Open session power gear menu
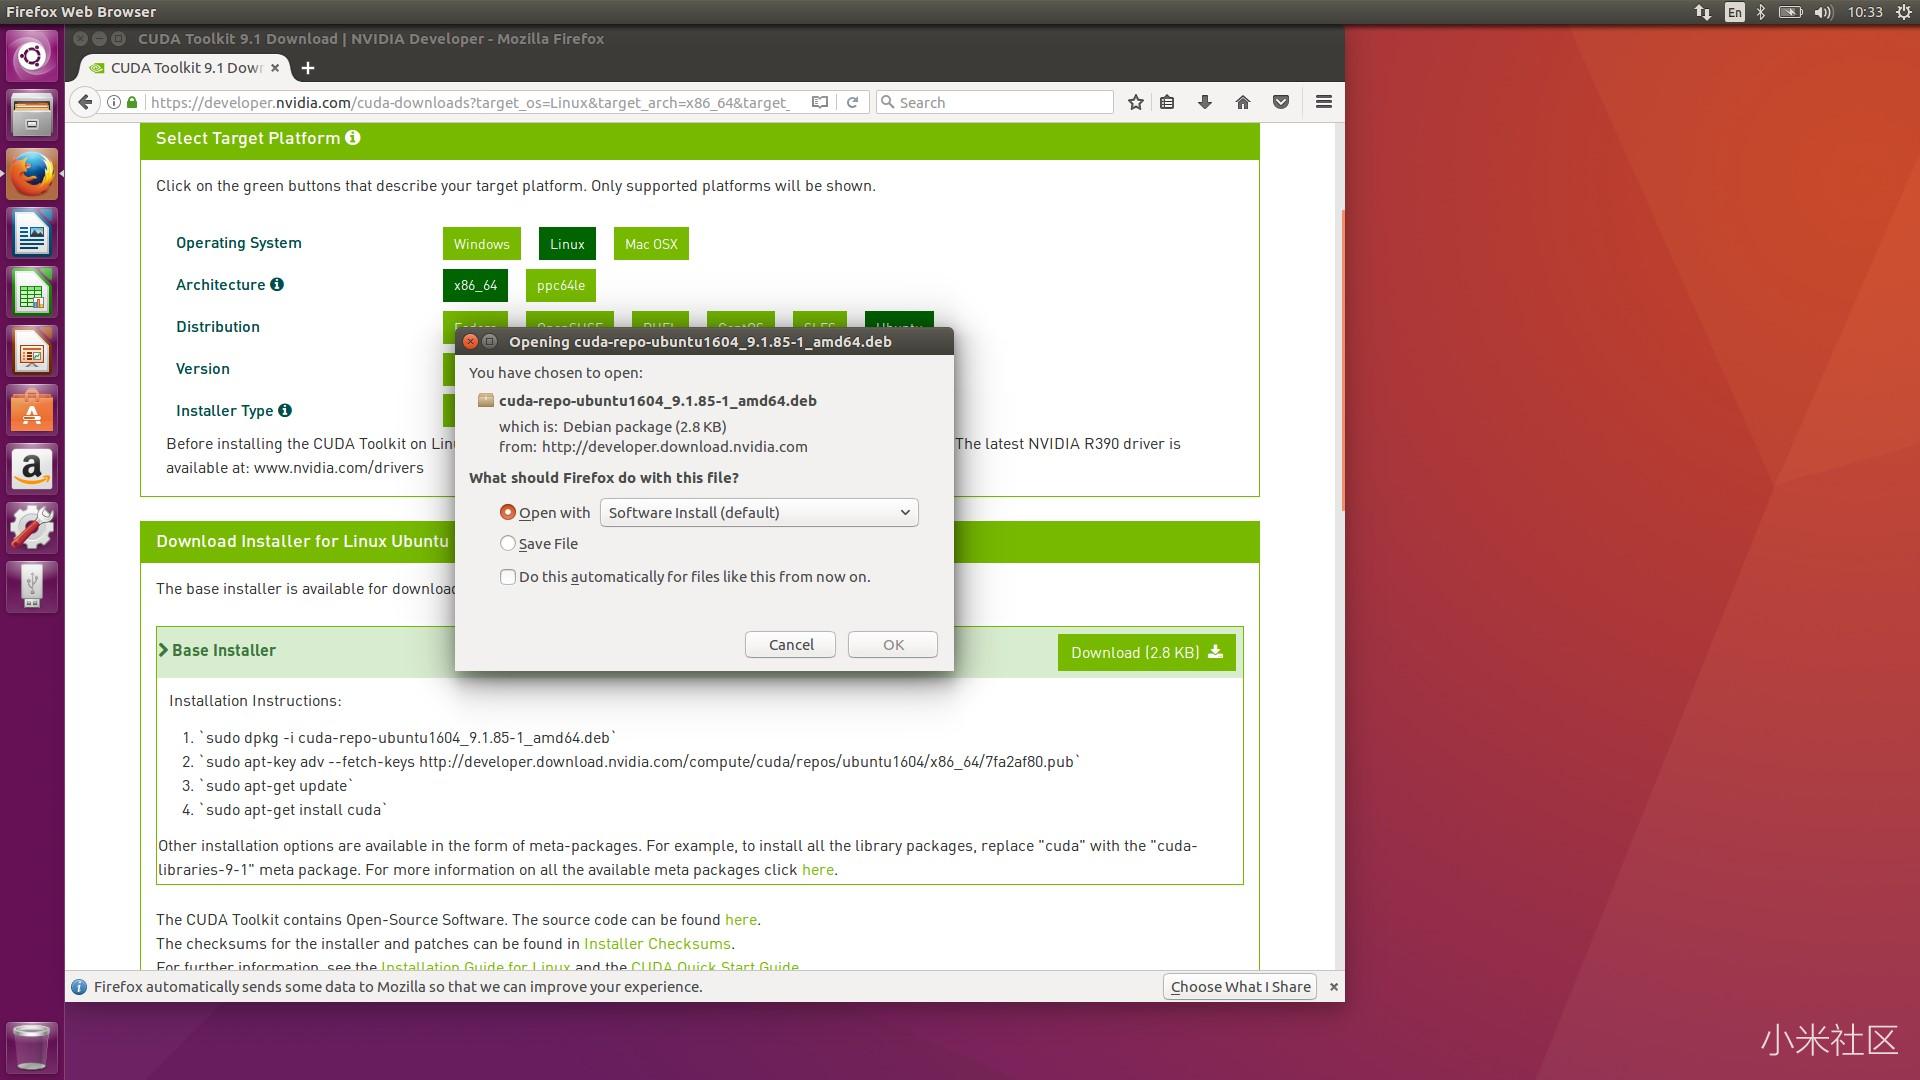Screen dimensions: 1920x1080 (x=1904, y=12)
